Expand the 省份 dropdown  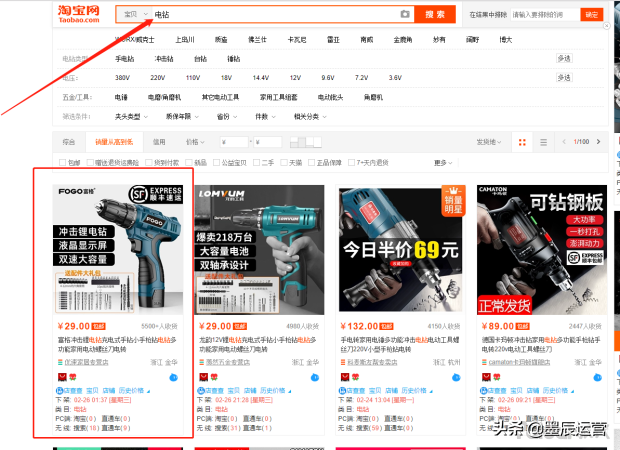[227, 117]
